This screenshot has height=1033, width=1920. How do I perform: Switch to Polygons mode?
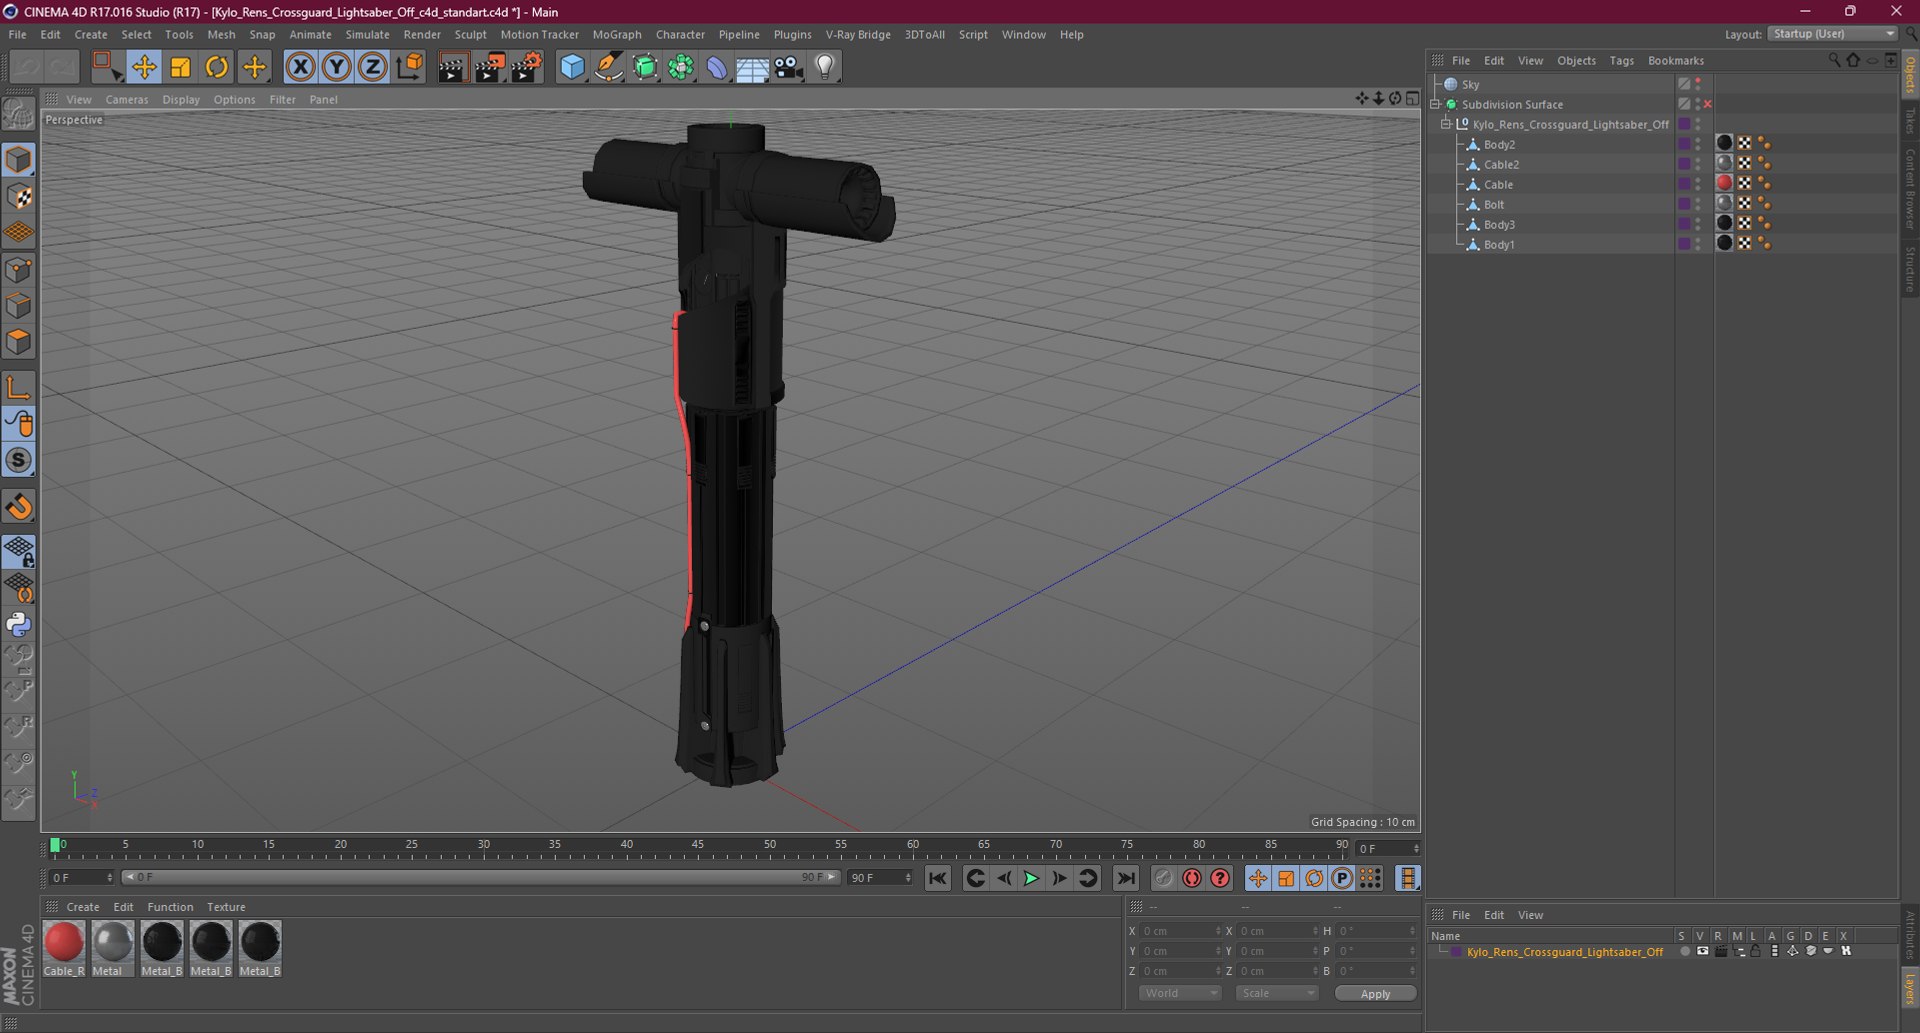click(19, 342)
